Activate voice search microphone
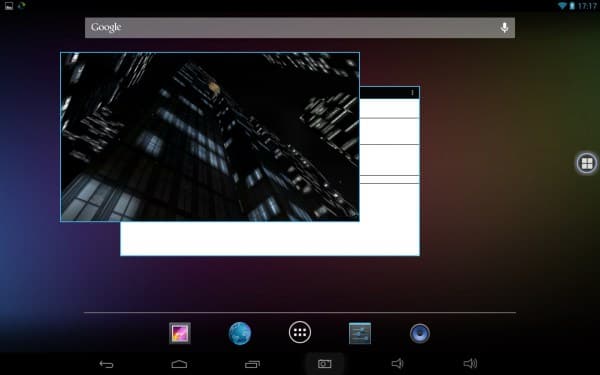The image size is (600, 375). pos(504,28)
